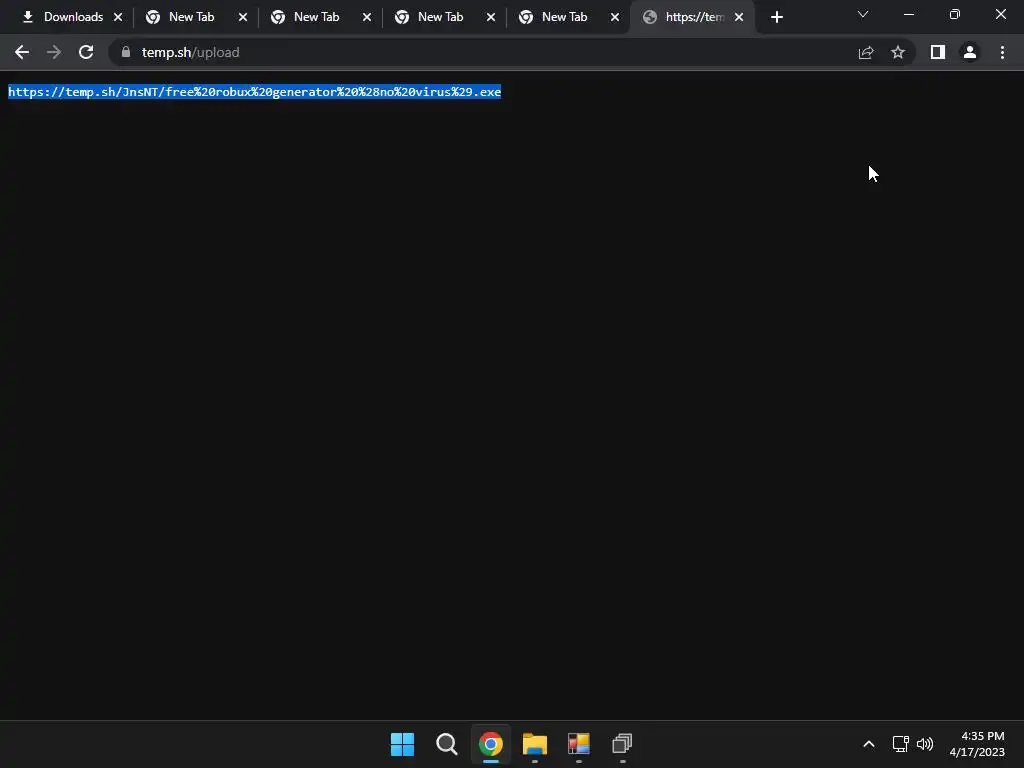Open the colorful app beside File Explorer
Image resolution: width=1024 pixels, height=768 pixels.
coord(579,744)
